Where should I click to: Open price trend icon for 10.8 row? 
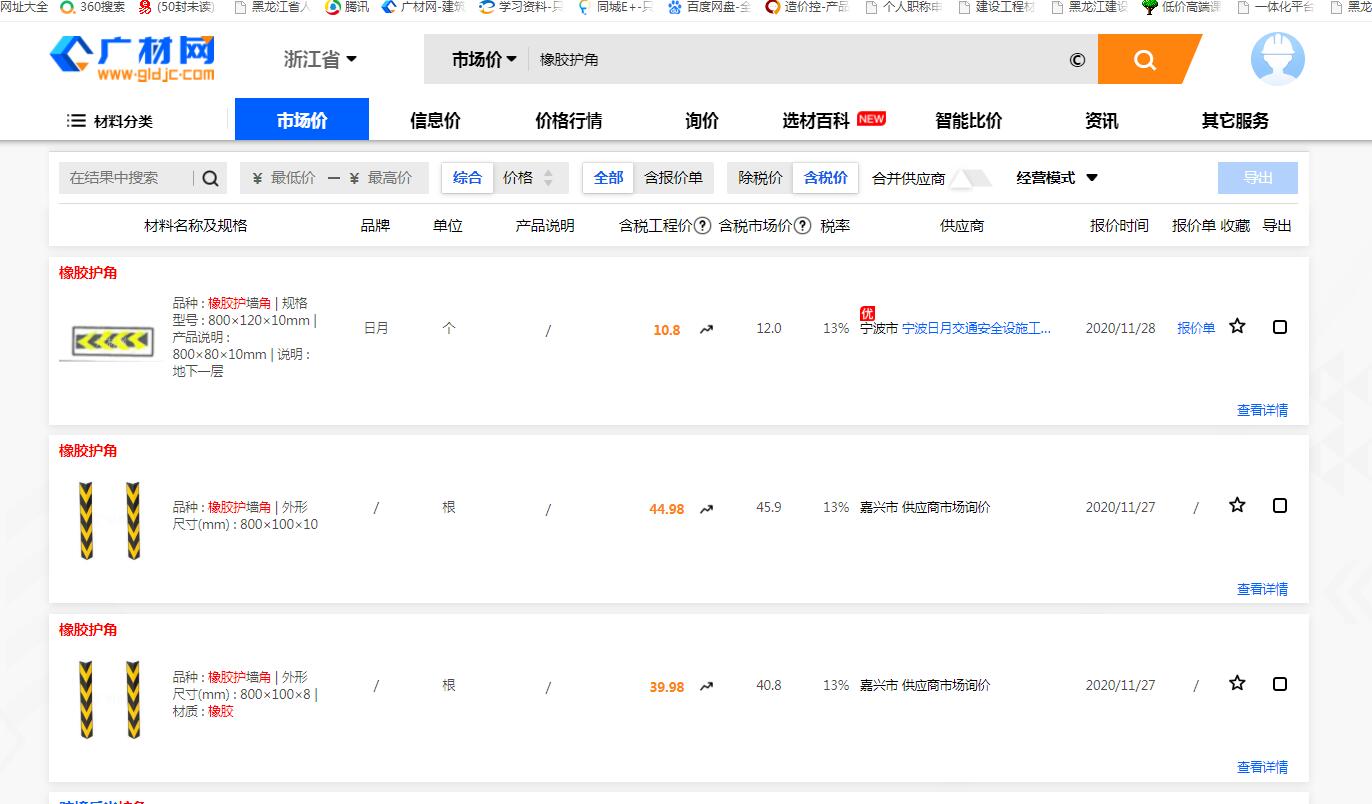706,329
